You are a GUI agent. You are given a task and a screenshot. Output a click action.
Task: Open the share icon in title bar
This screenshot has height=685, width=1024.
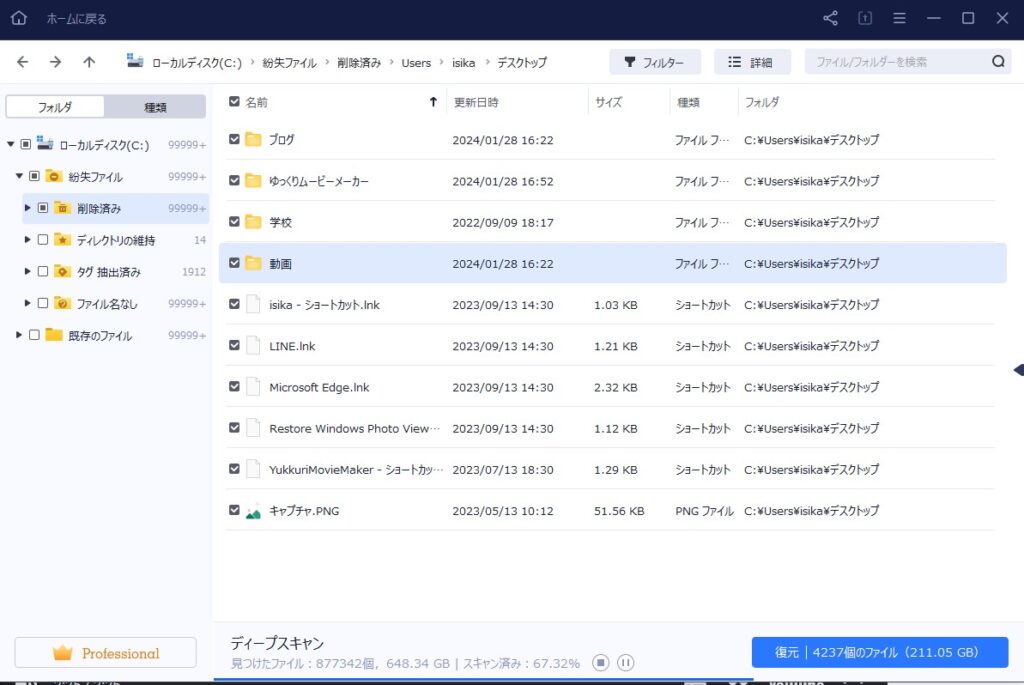pos(830,18)
